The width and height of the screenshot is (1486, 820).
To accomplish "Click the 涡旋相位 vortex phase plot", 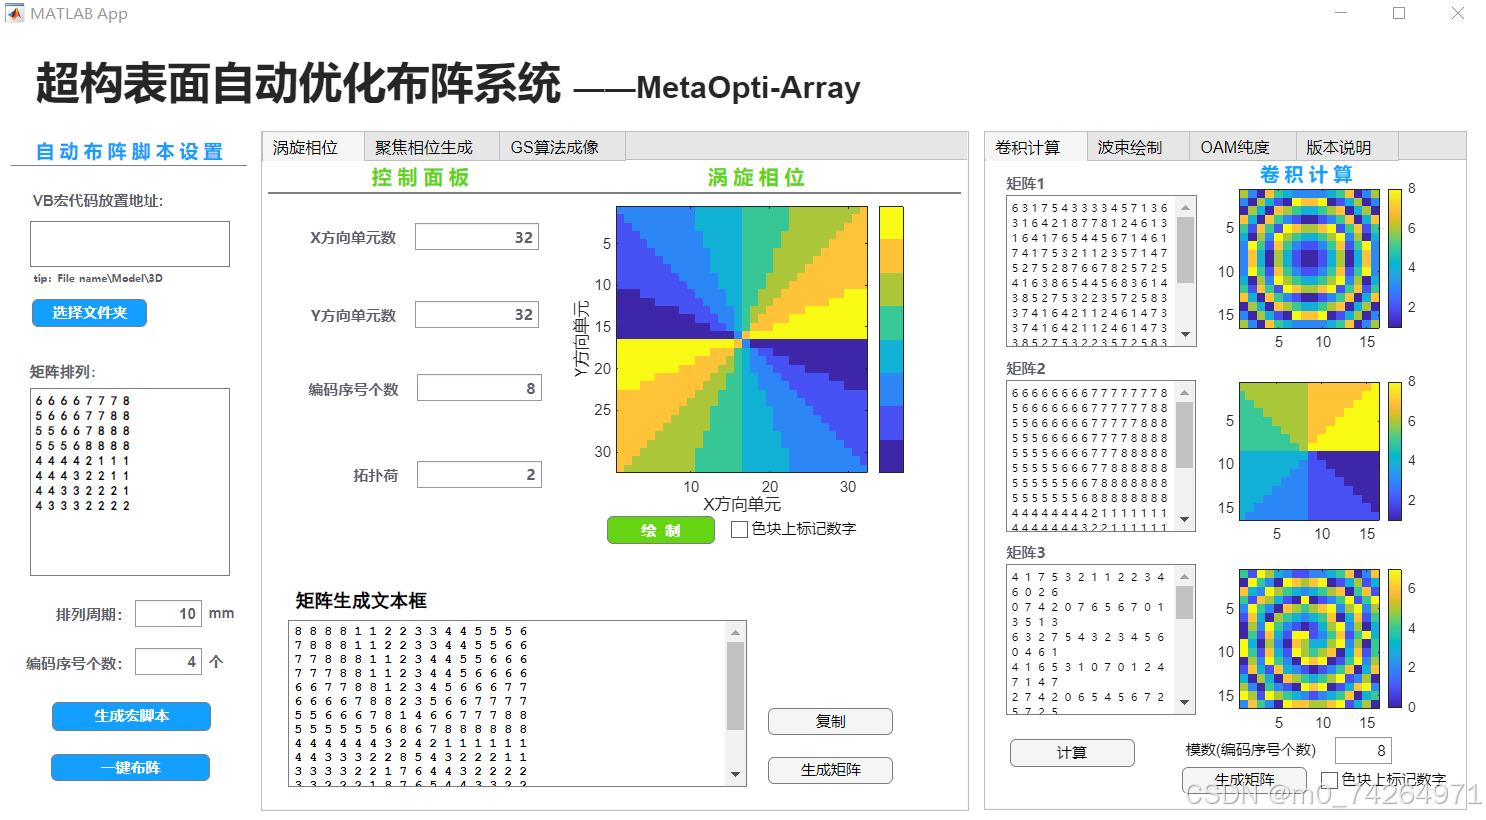I will (x=742, y=339).
